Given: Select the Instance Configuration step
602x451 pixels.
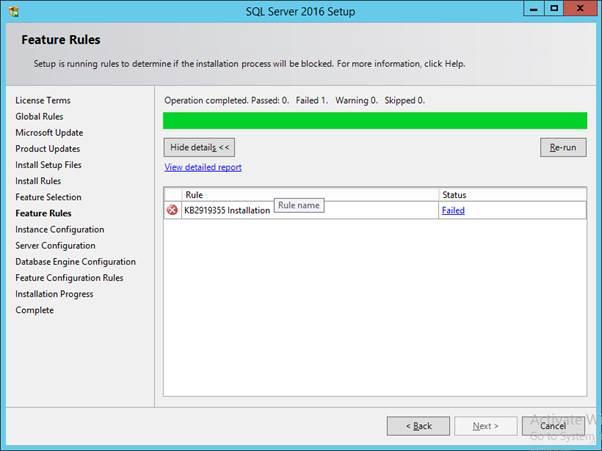Looking at the screenshot, I should tap(60, 230).
